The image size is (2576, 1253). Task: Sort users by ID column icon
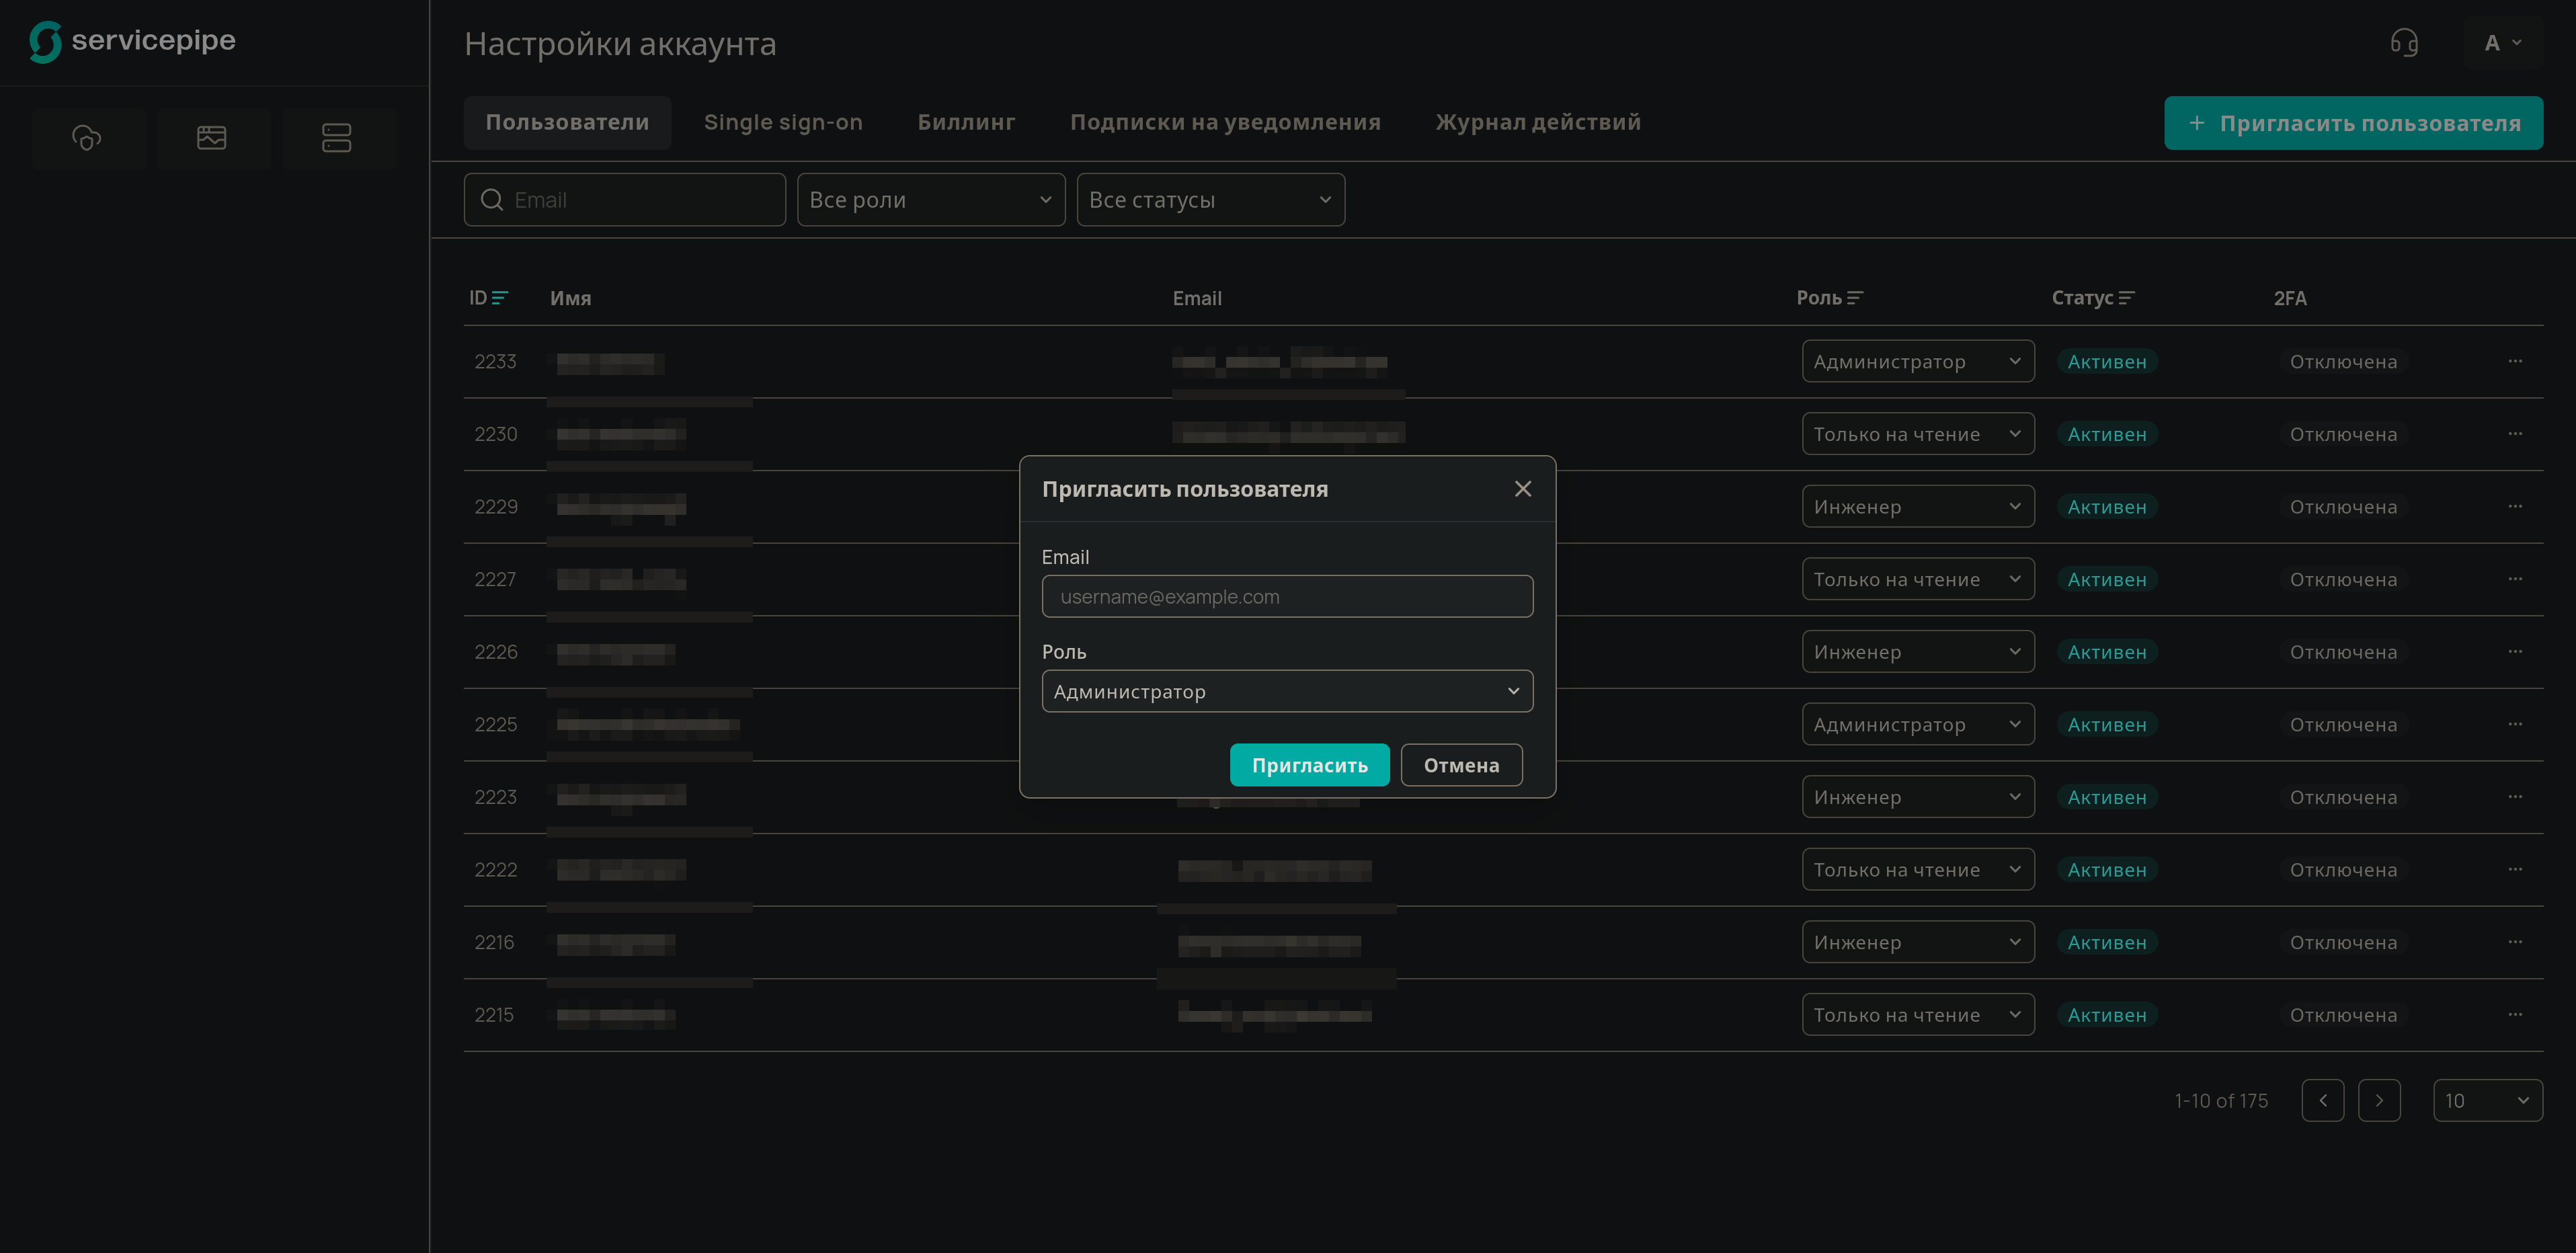500,298
